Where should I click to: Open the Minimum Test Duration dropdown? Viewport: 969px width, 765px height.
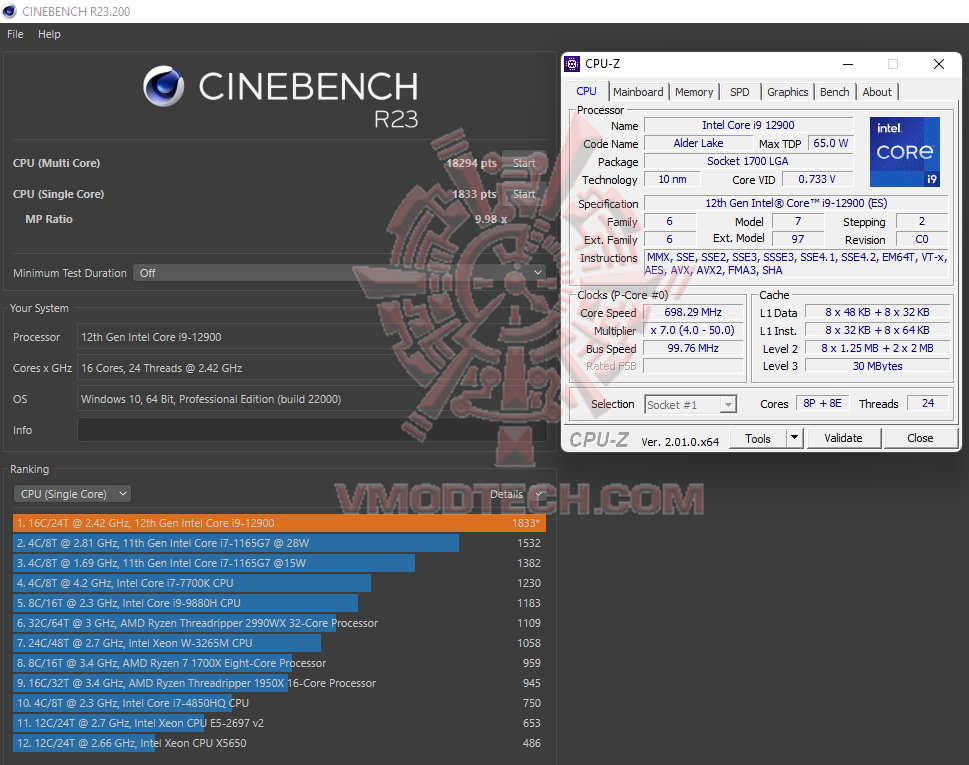pos(339,273)
